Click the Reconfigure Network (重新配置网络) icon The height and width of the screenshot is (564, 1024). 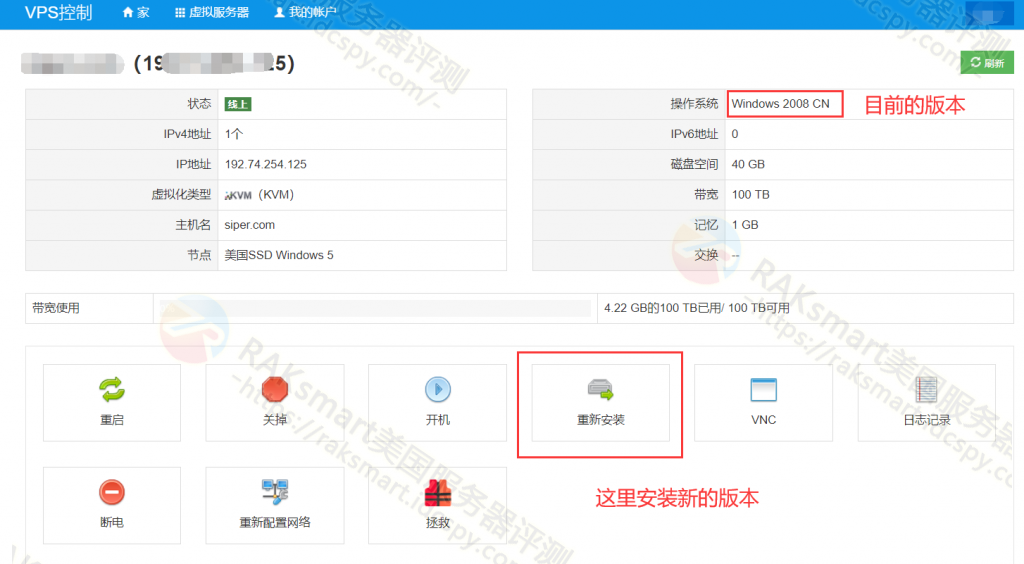[x=275, y=492]
